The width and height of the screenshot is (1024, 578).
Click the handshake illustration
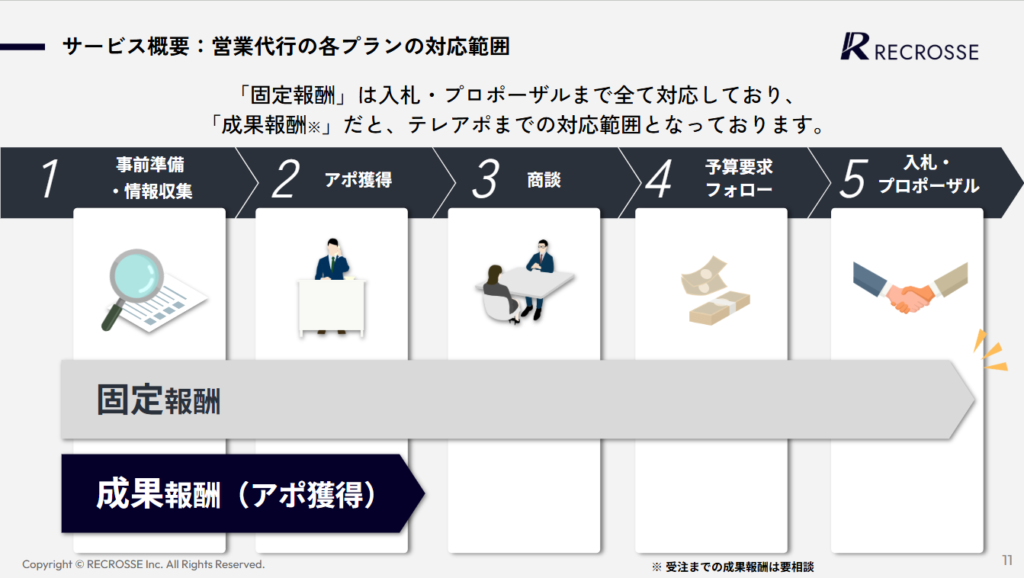coord(910,287)
